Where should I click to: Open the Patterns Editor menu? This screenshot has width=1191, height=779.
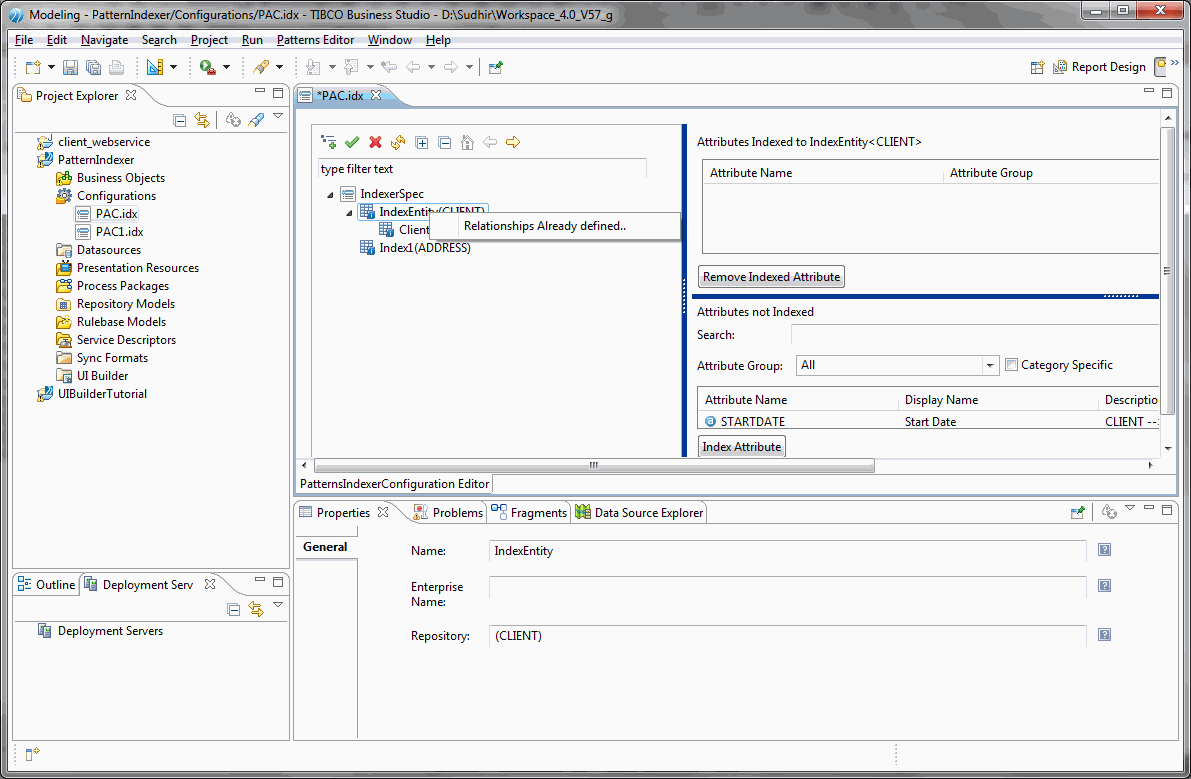tap(315, 39)
